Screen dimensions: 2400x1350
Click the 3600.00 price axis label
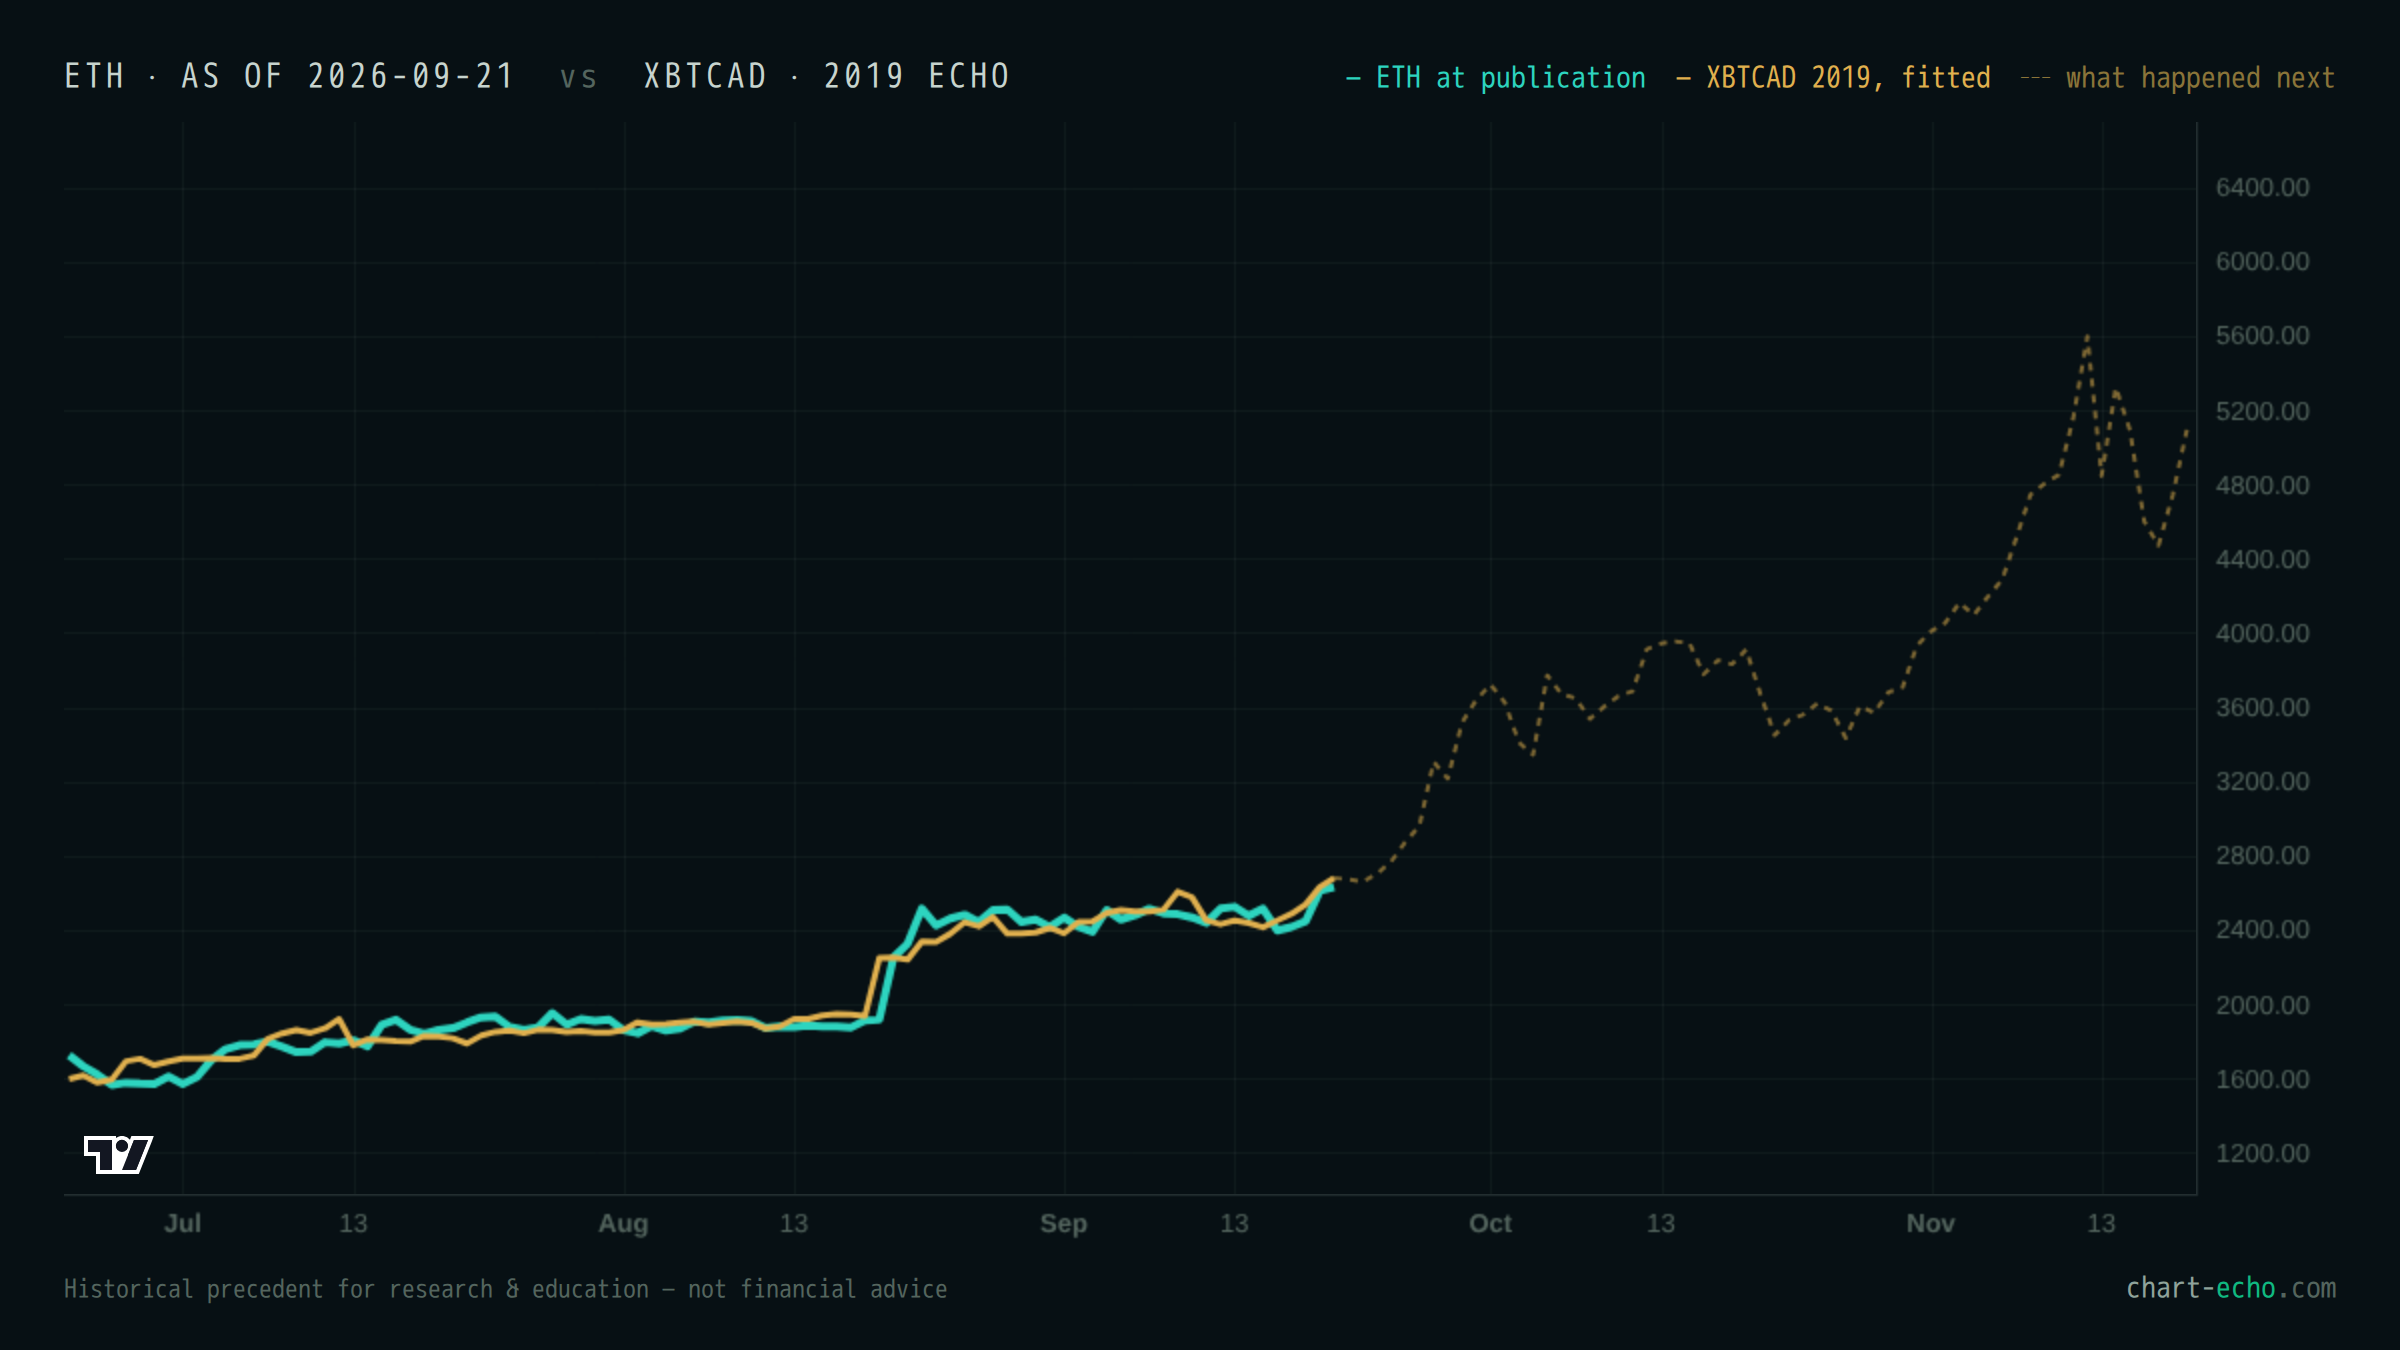2262,707
